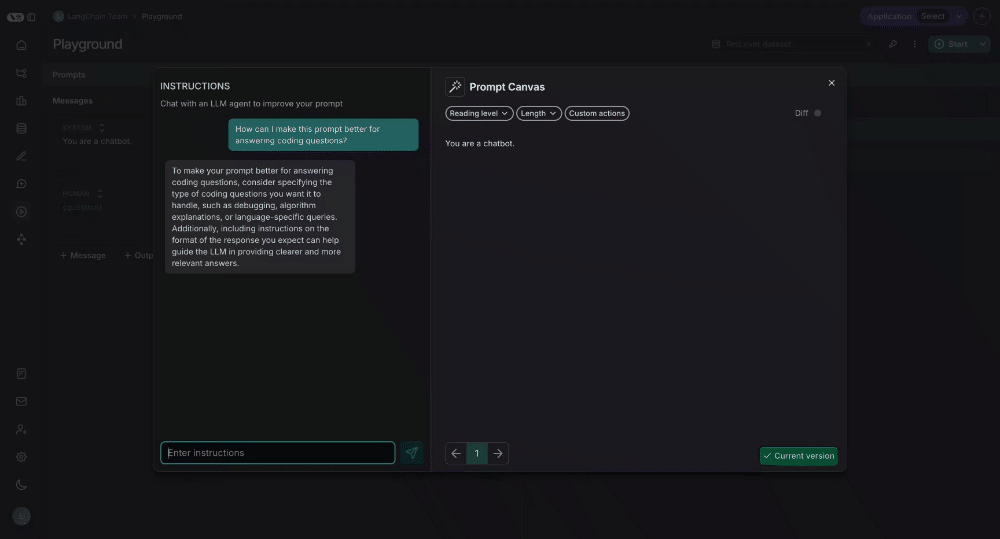Open the Start button dropdown arrow
Screen dimensions: 1000x539
click(983, 44)
